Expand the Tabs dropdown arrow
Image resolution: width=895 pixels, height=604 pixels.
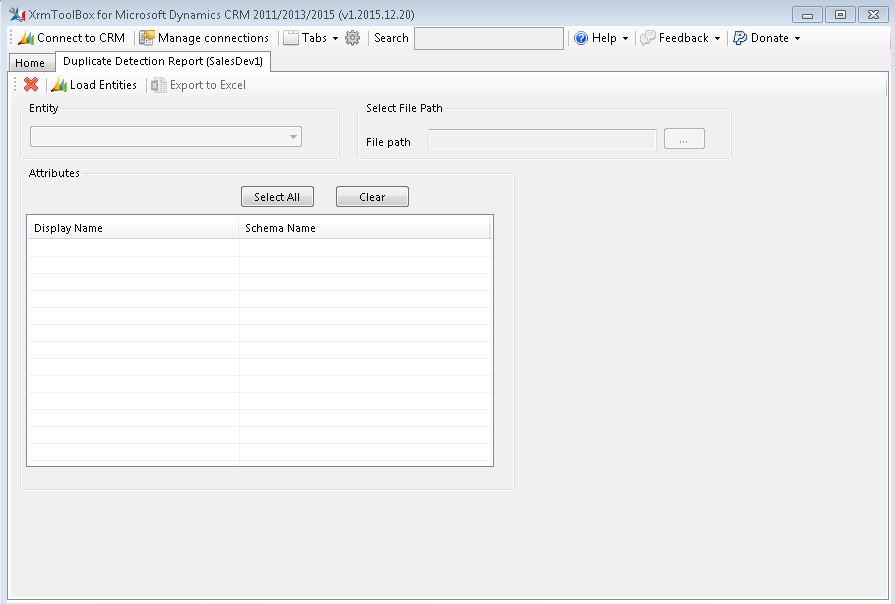coord(335,38)
